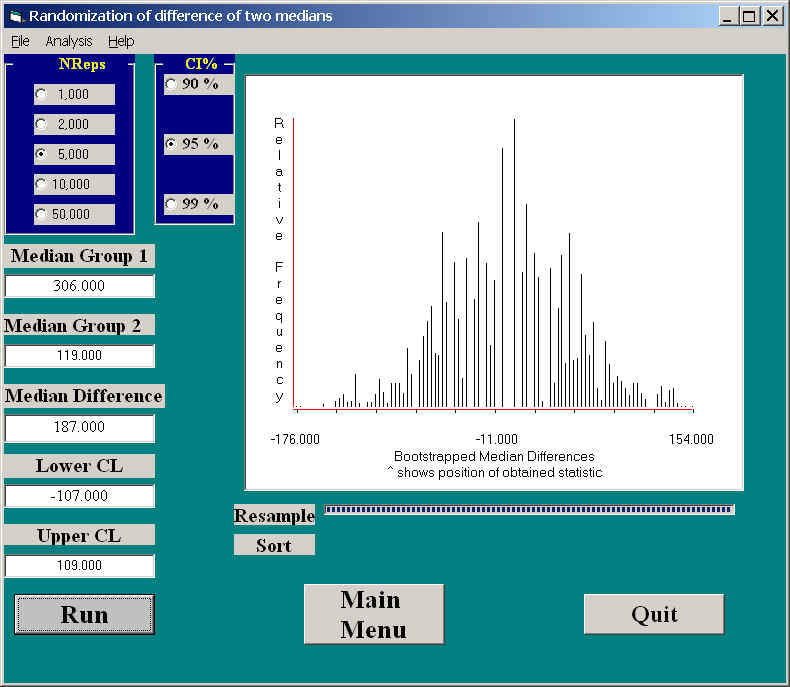Maximize the application window
790x687 pixels.
750,16
